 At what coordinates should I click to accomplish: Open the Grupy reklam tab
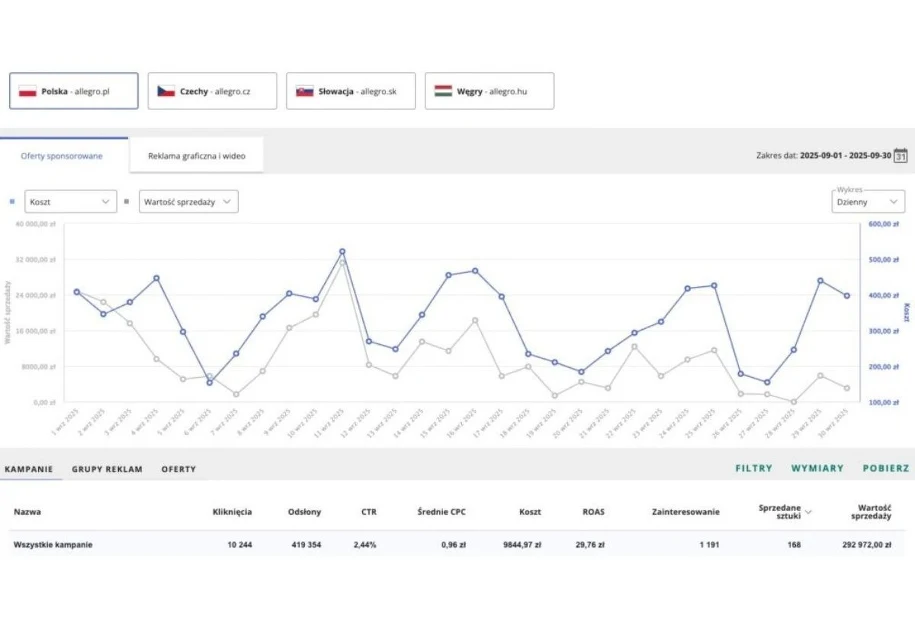pos(107,468)
